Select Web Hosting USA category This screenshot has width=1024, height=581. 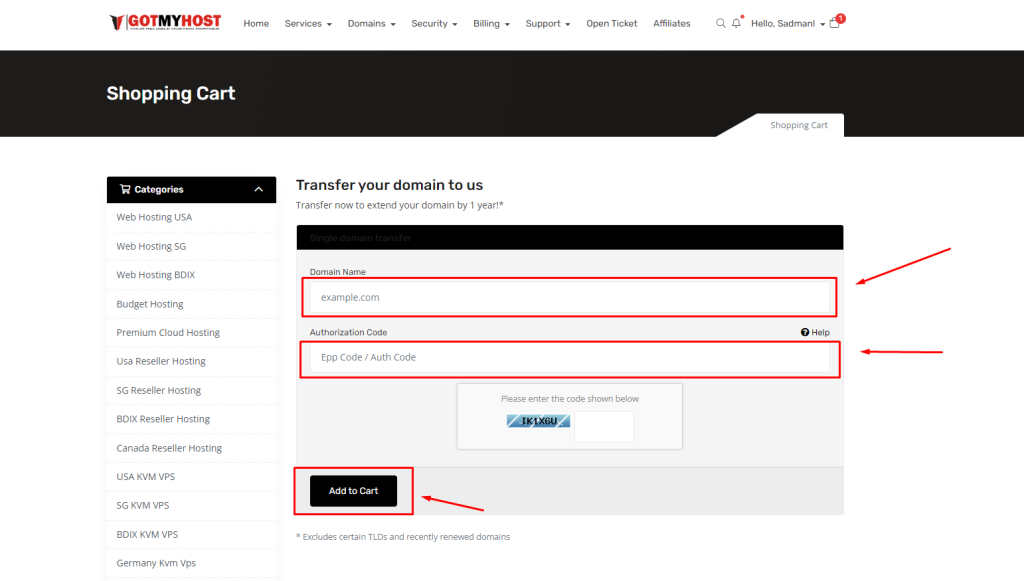(x=154, y=217)
